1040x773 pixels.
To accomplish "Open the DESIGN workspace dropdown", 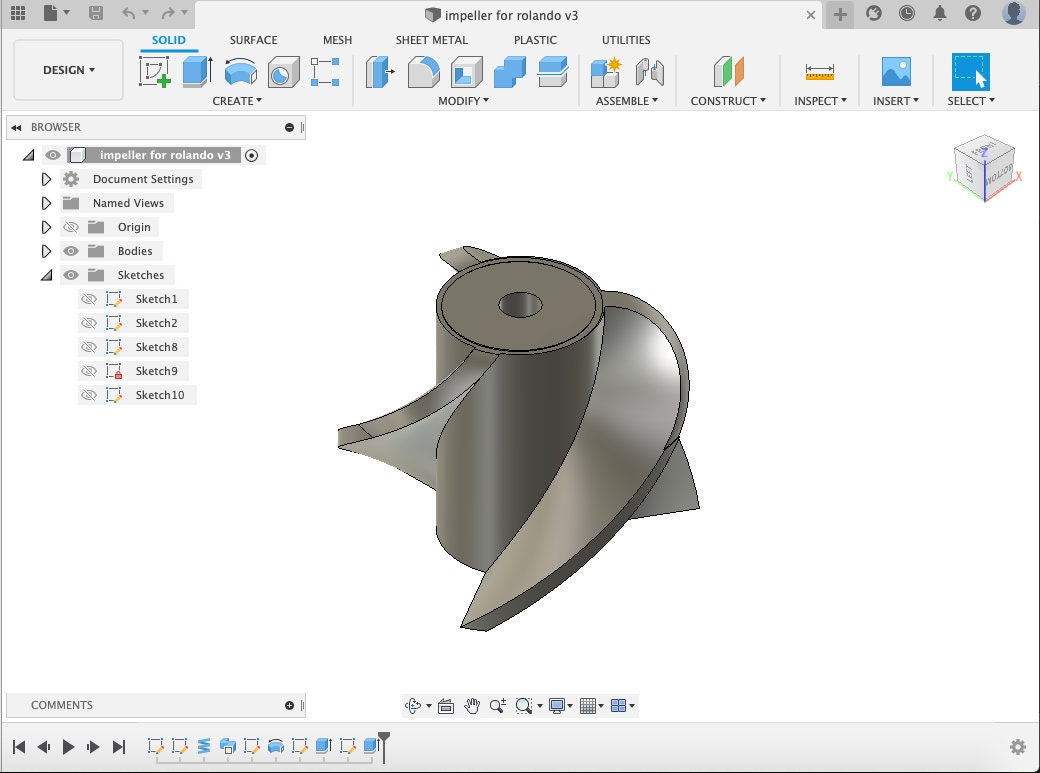I will point(68,70).
